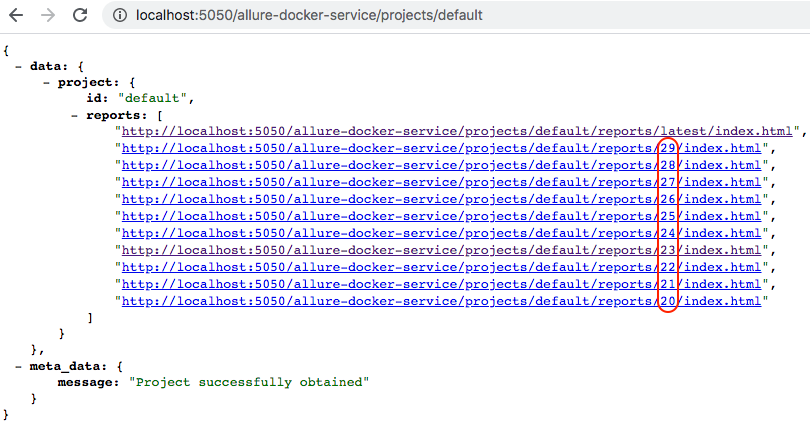This screenshot has height=426, width=810.
Task: Reload the page with refresh icon
Action: (x=80, y=15)
